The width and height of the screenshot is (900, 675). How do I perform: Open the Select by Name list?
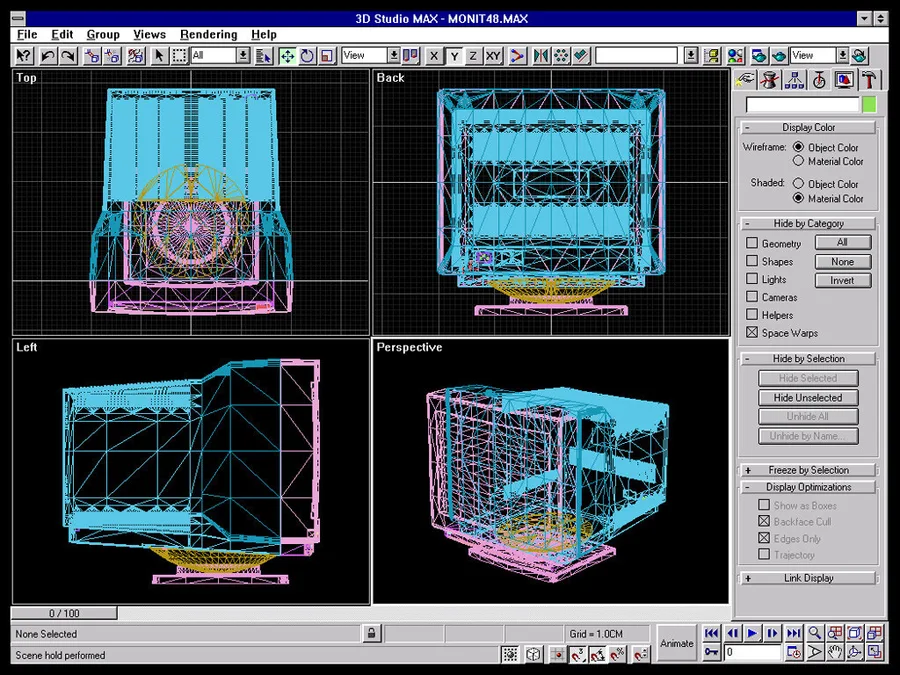click(263, 56)
